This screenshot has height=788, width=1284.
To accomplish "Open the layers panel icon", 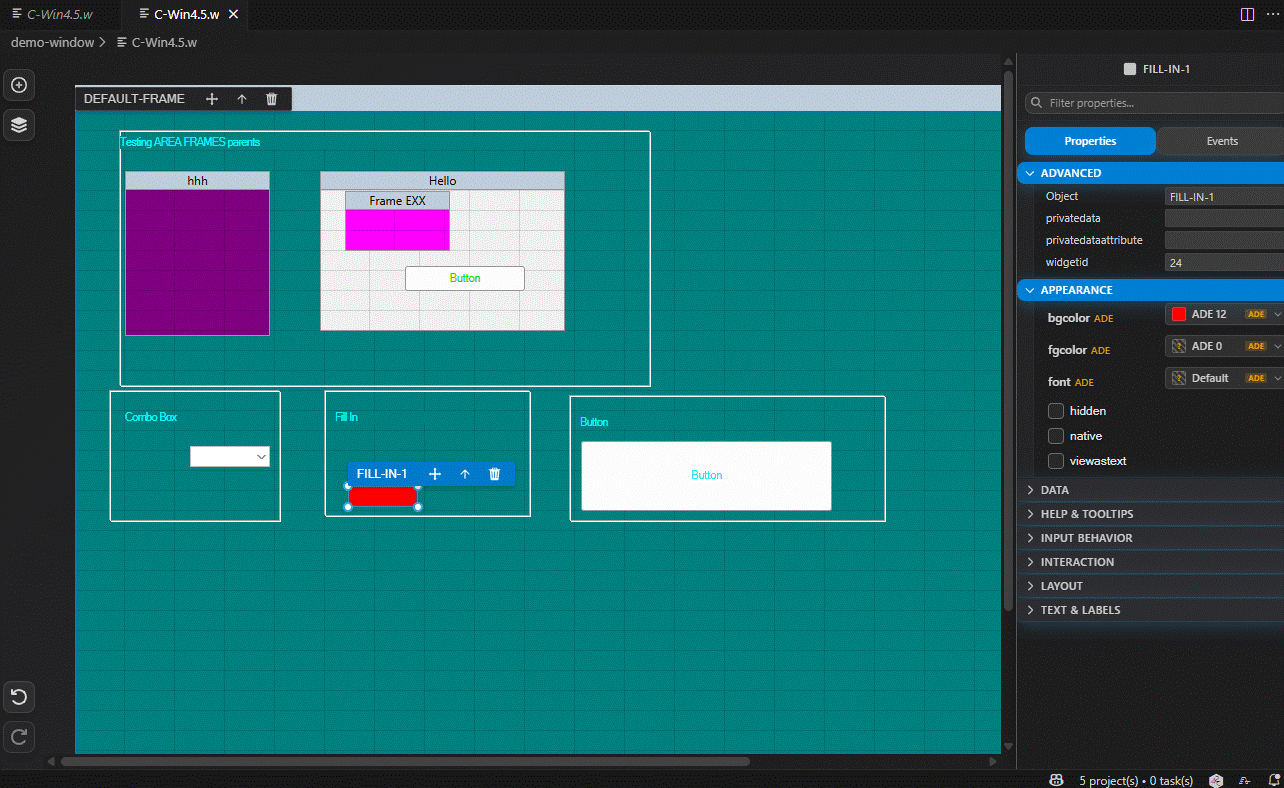I will tap(18, 125).
